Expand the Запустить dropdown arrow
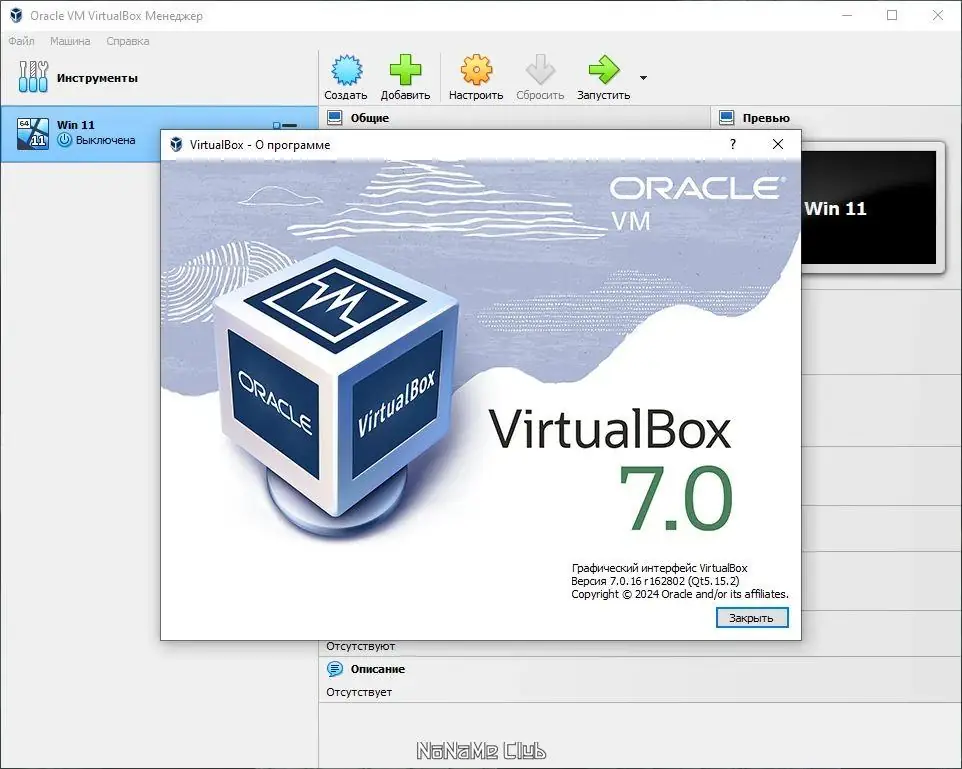 tap(643, 78)
